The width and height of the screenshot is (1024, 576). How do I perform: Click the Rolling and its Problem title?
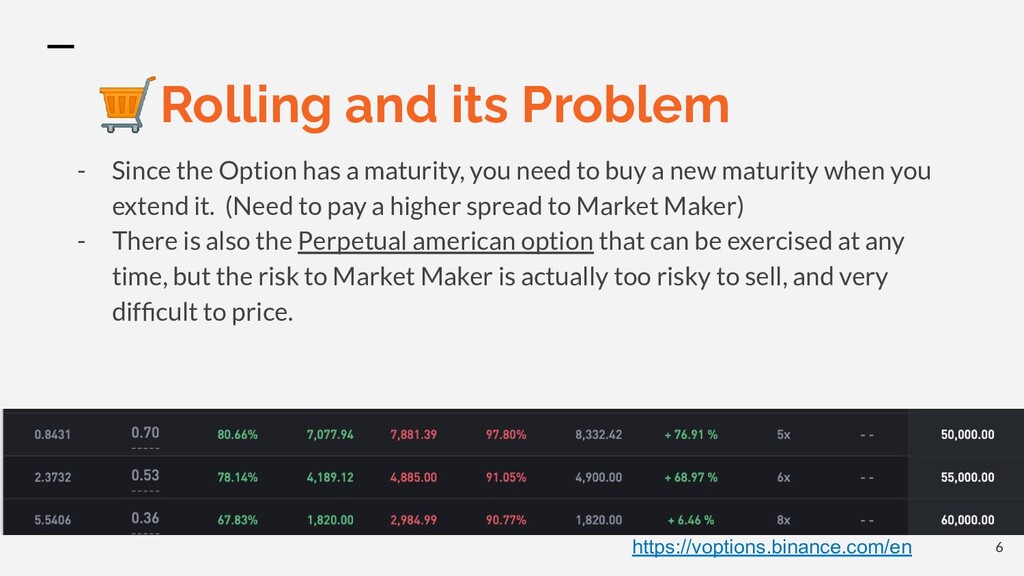click(x=444, y=105)
